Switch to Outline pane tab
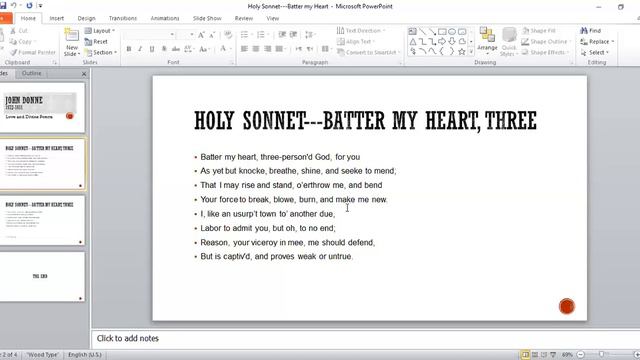 click(x=31, y=73)
